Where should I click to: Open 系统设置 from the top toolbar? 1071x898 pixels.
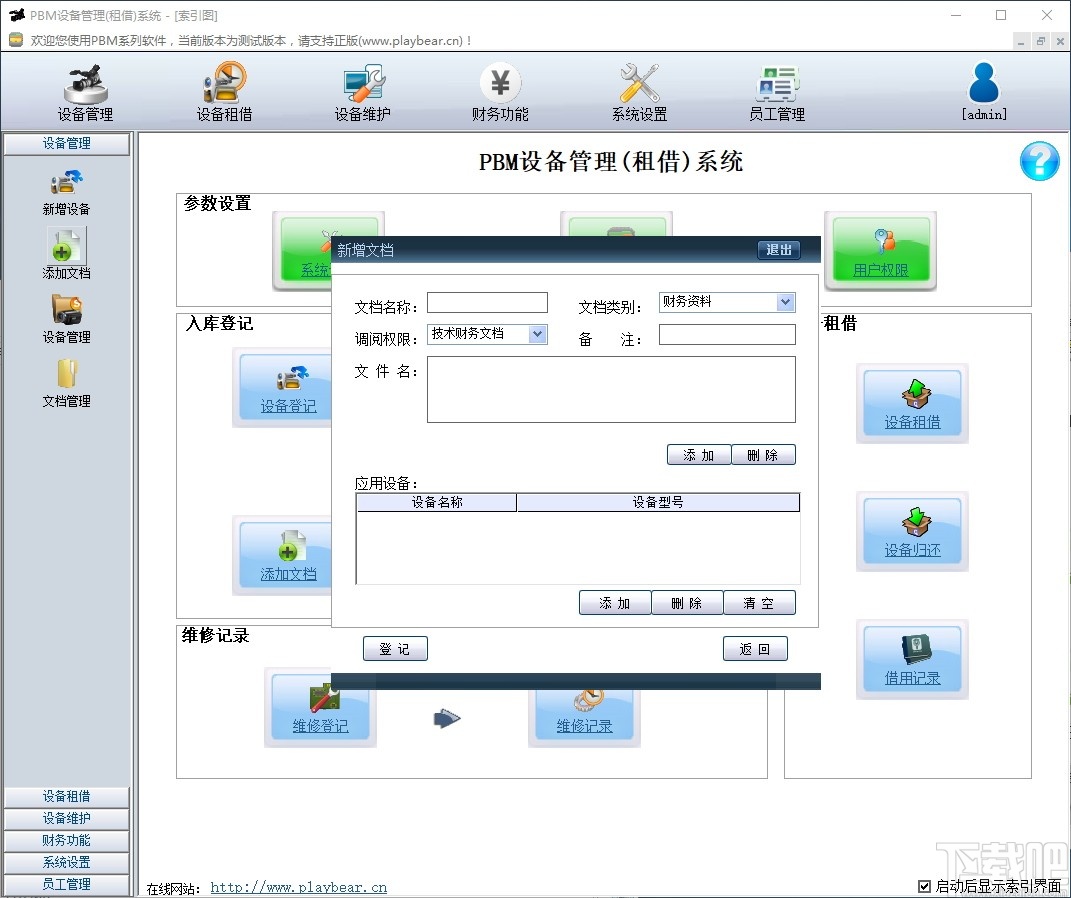pyautogui.click(x=639, y=92)
